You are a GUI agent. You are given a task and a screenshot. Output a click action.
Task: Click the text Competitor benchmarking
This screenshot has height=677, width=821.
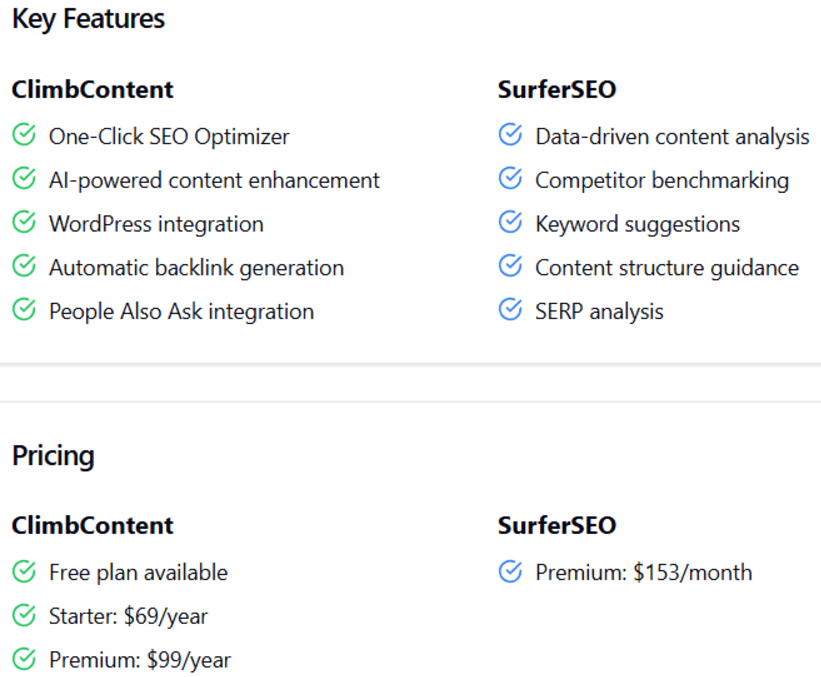coord(662,181)
